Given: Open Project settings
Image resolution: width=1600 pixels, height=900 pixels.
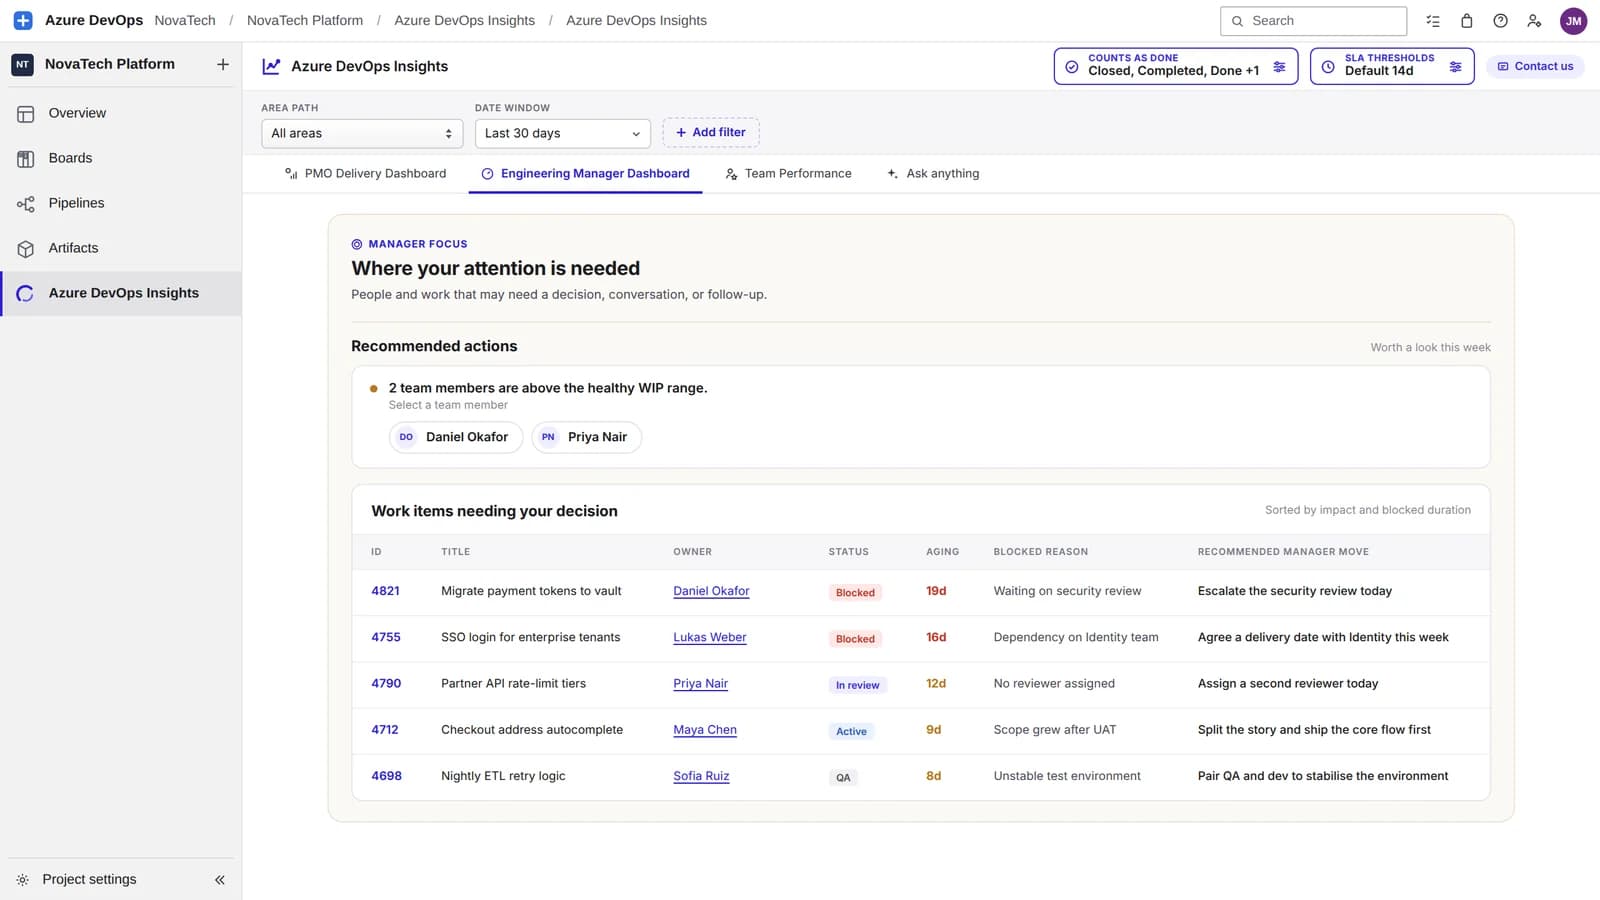Looking at the screenshot, I should pos(89,880).
